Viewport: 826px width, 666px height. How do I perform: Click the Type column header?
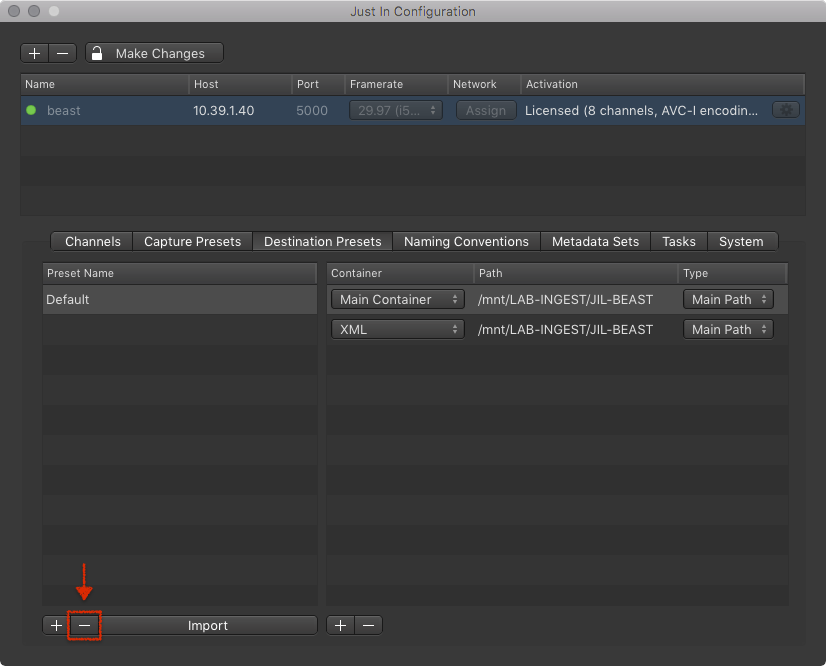(x=733, y=273)
